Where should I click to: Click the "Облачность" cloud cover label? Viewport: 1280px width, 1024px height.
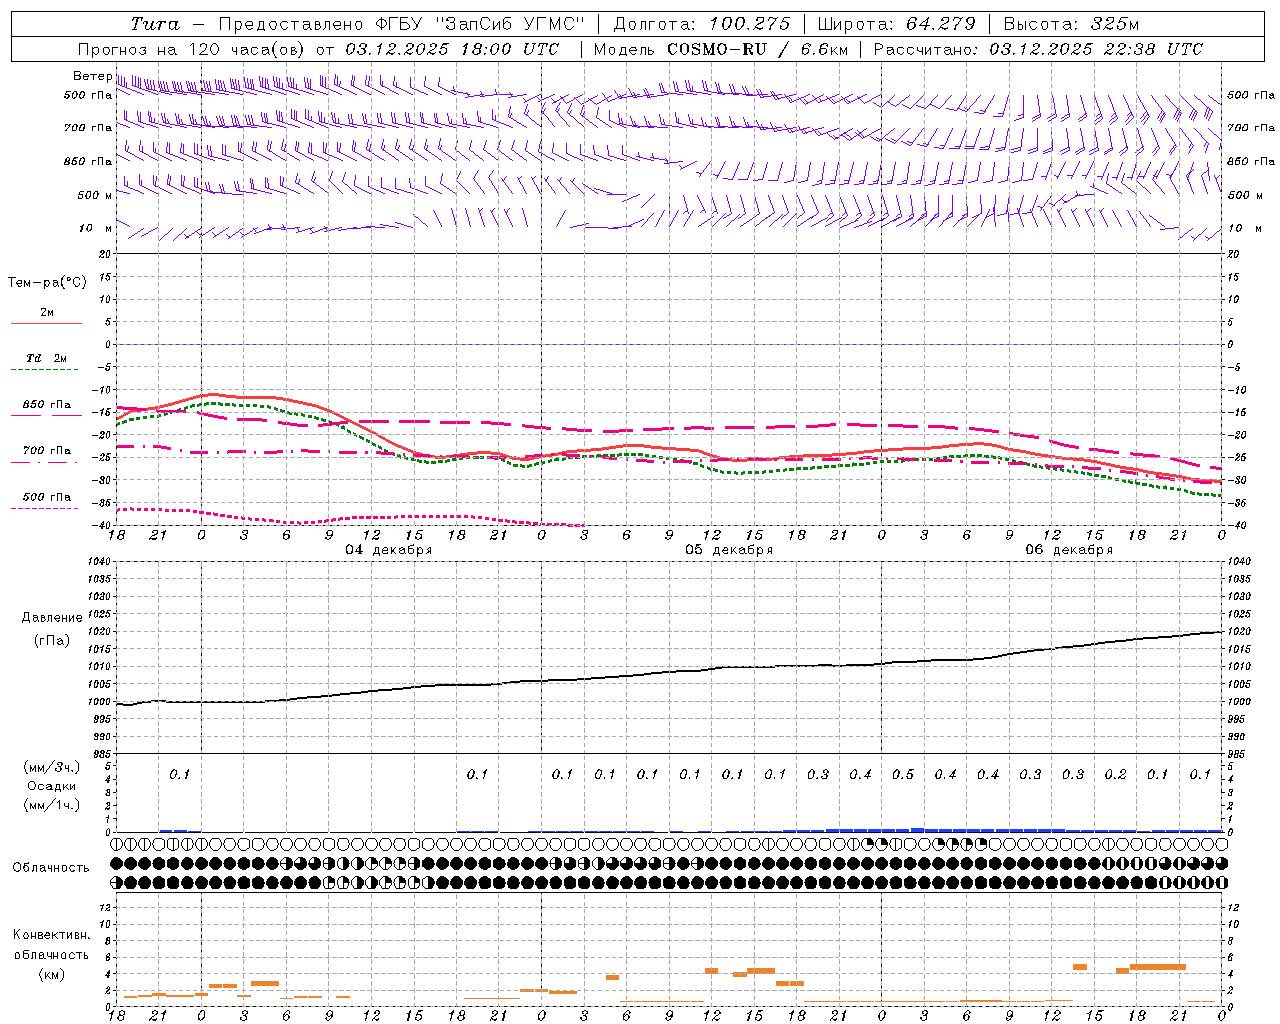(51, 868)
